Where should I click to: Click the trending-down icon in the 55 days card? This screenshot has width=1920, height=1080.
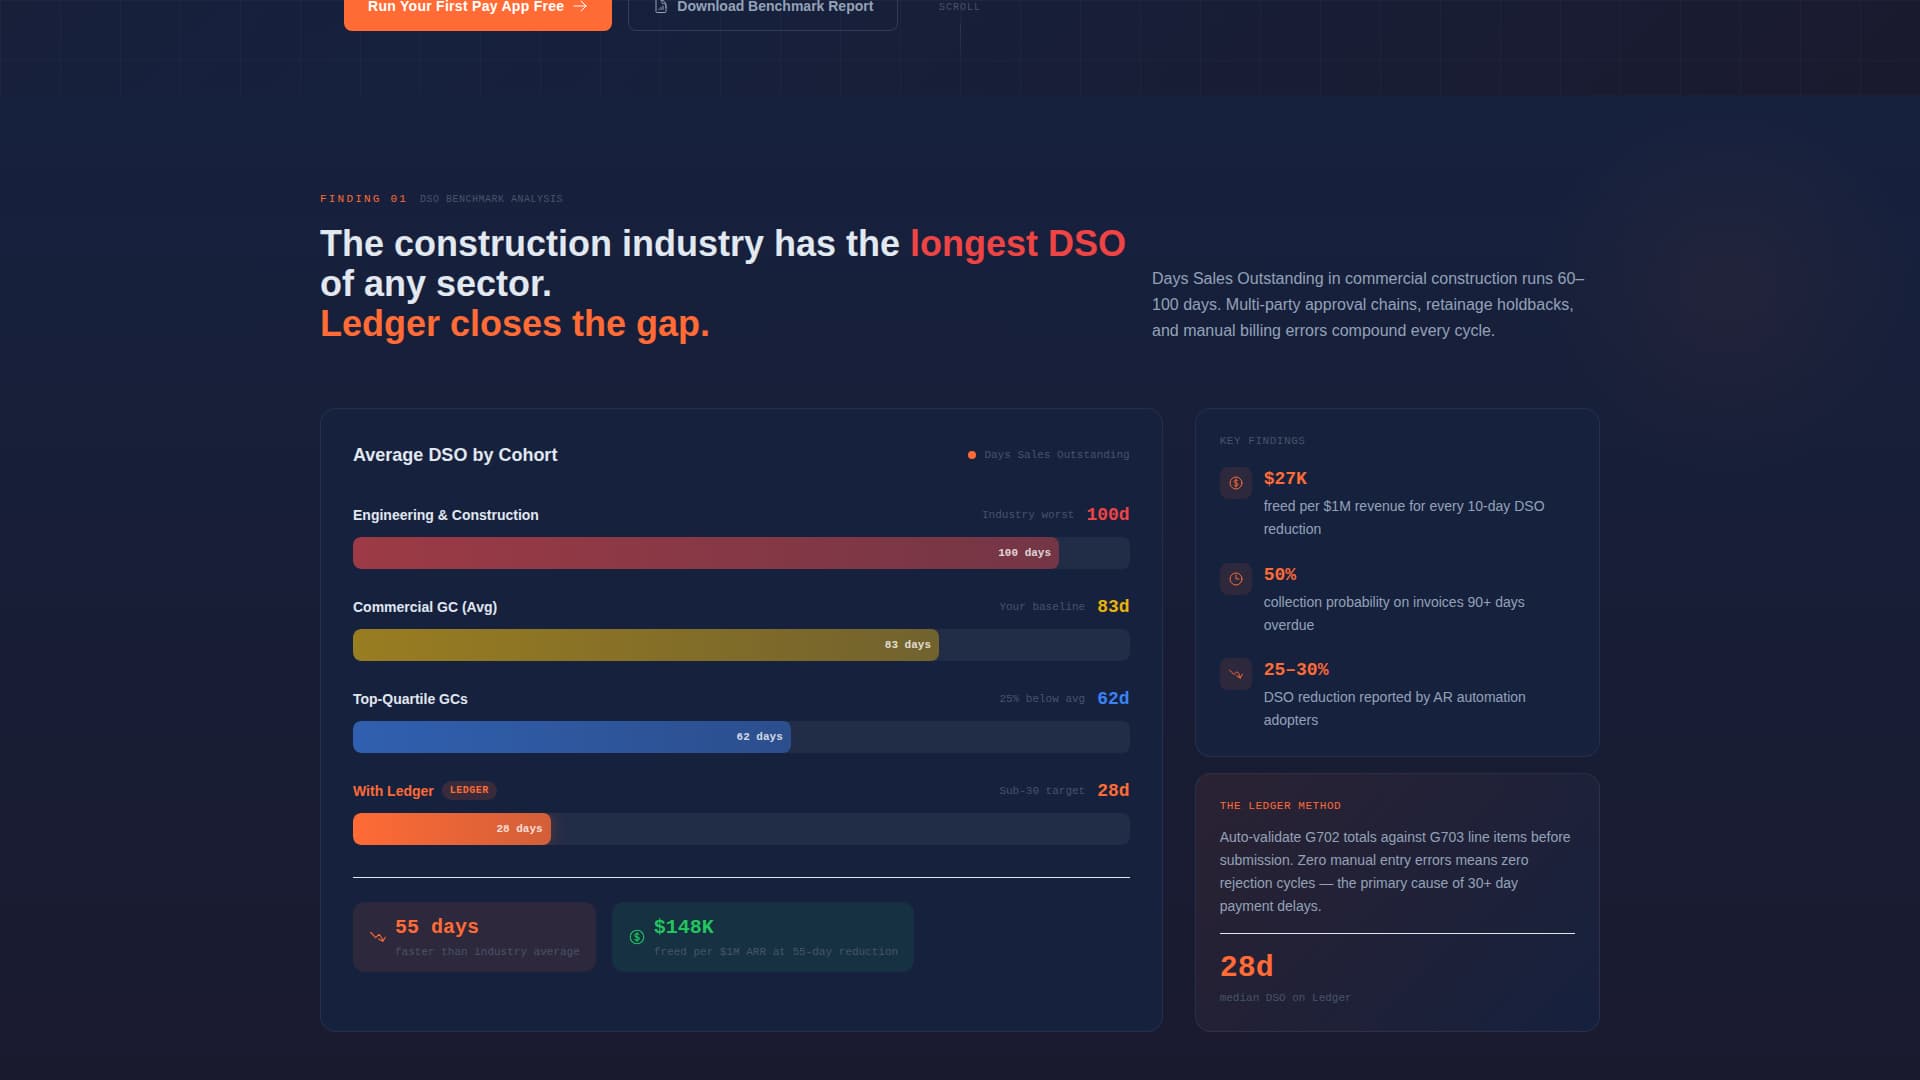[378, 937]
